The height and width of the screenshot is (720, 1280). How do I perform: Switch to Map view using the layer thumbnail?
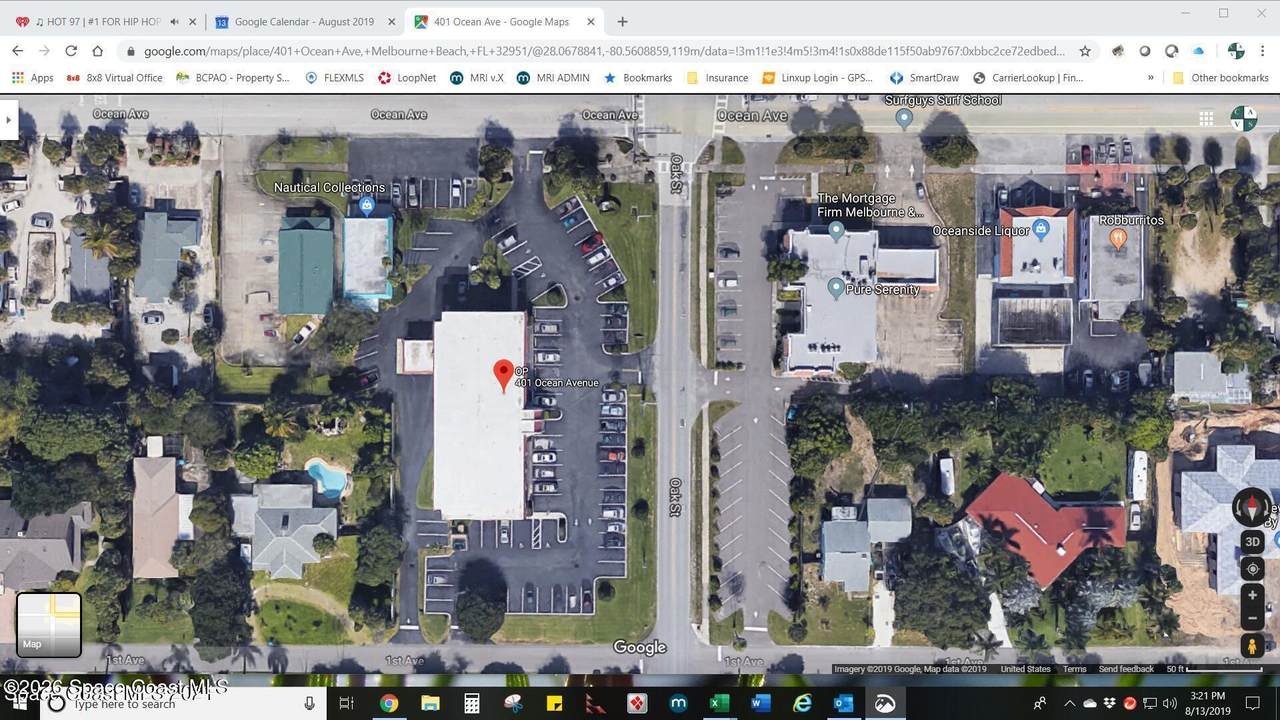click(49, 625)
